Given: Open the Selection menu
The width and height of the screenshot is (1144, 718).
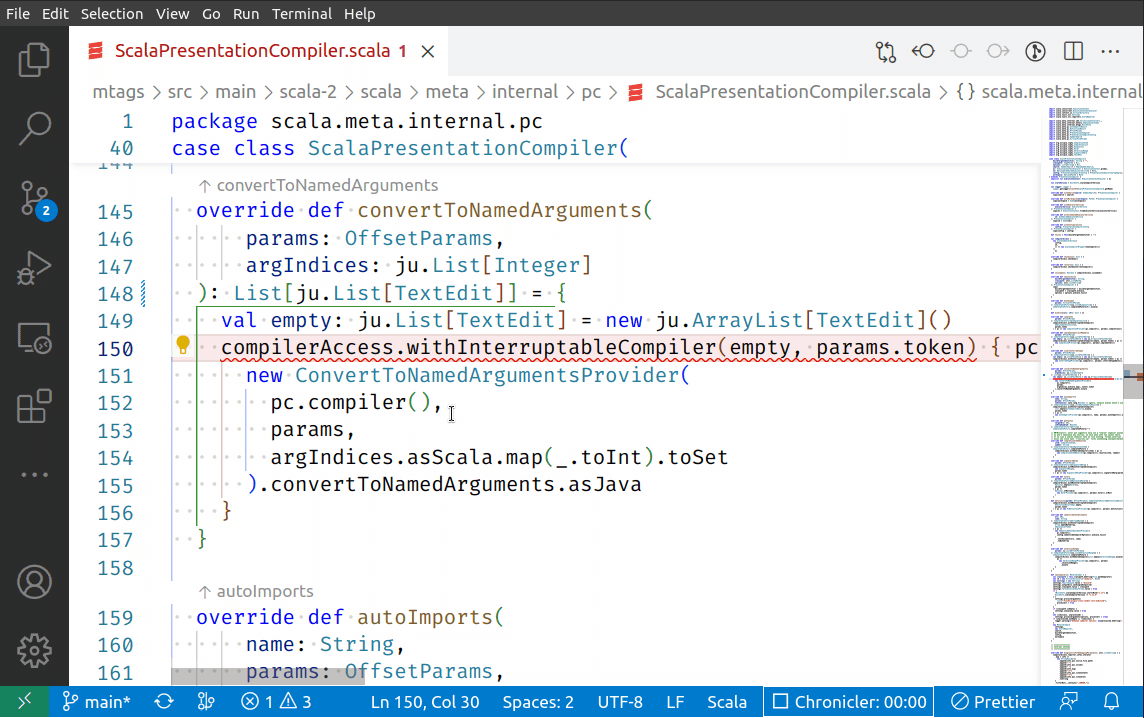Looking at the screenshot, I should (112, 13).
